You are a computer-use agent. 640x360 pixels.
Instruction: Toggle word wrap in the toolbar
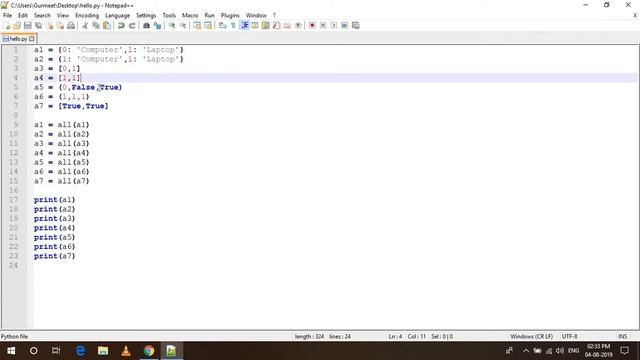click(222, 25)
